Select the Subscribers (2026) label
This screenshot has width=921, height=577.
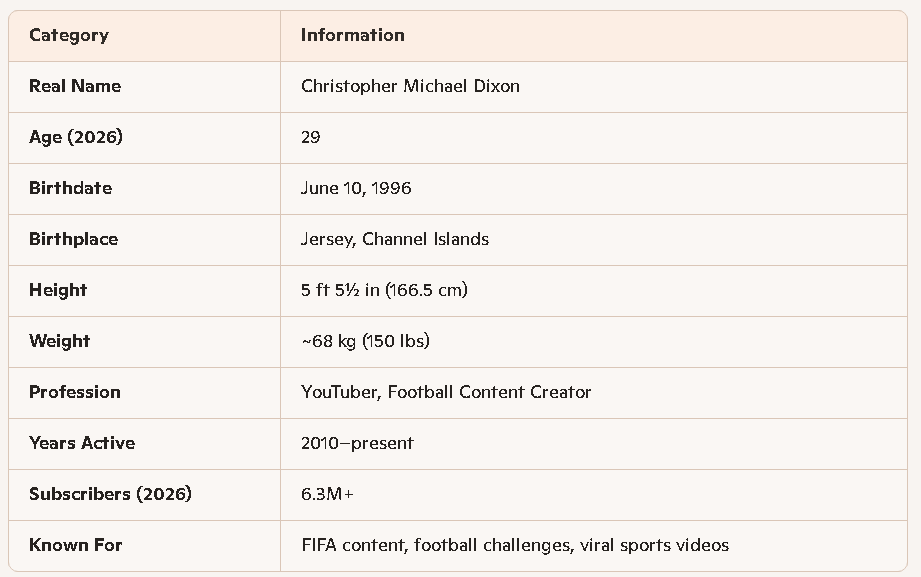pyautogui.click(x=110, y=494)
